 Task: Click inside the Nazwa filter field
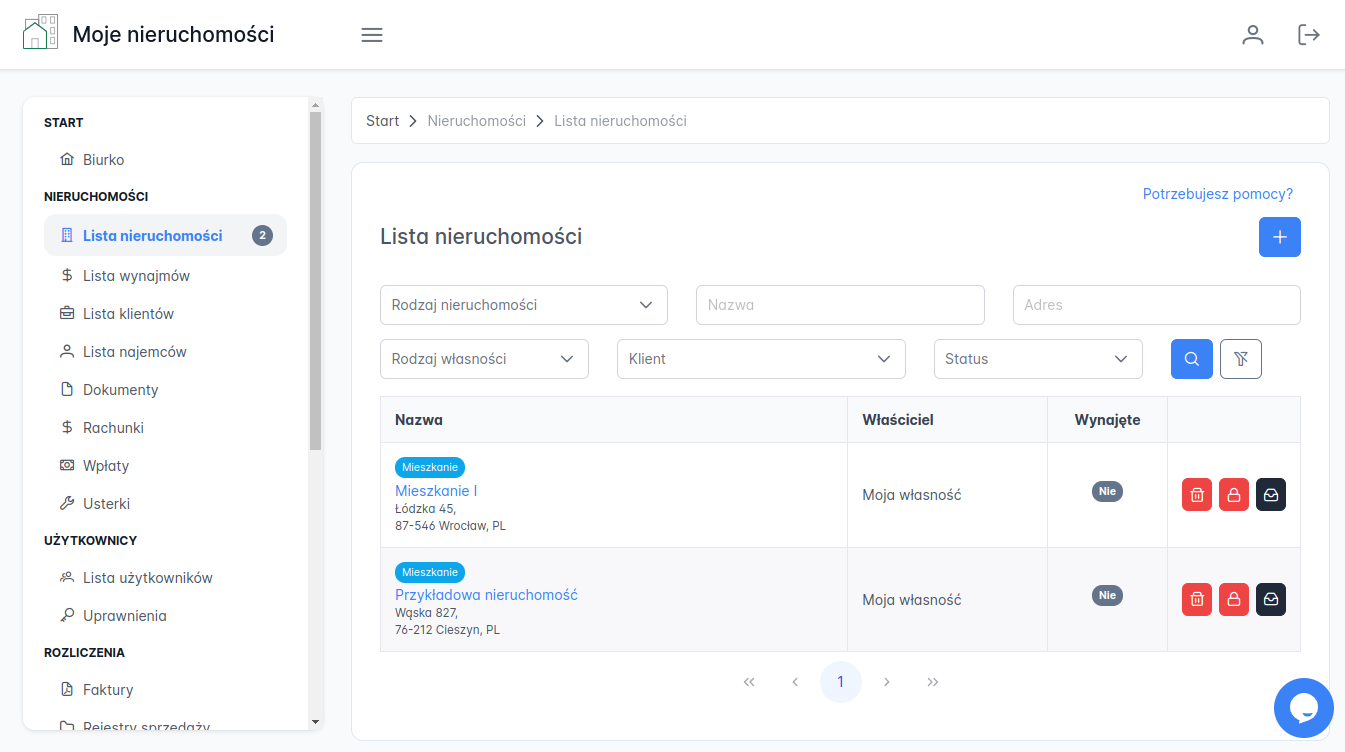pyautogui.click(x=839, y=304)
